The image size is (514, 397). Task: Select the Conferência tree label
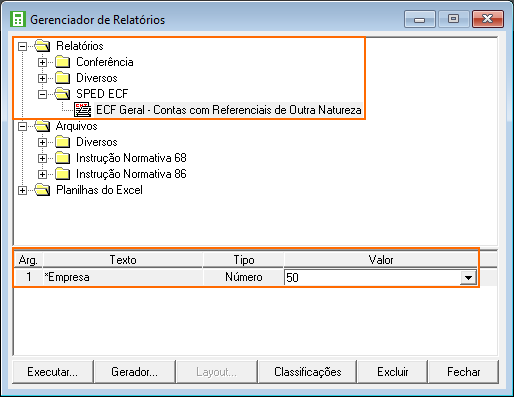105,62
